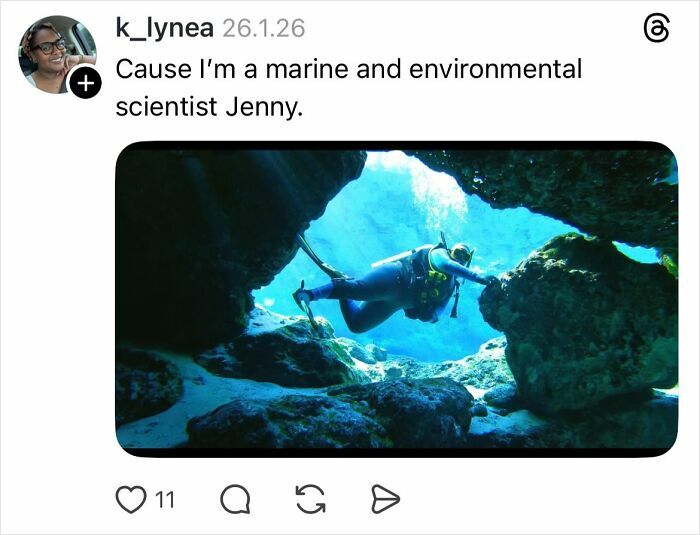Share the post via paper plane icon
The height and width of the screenshot is (535, 700).
[x=385, y=498]
